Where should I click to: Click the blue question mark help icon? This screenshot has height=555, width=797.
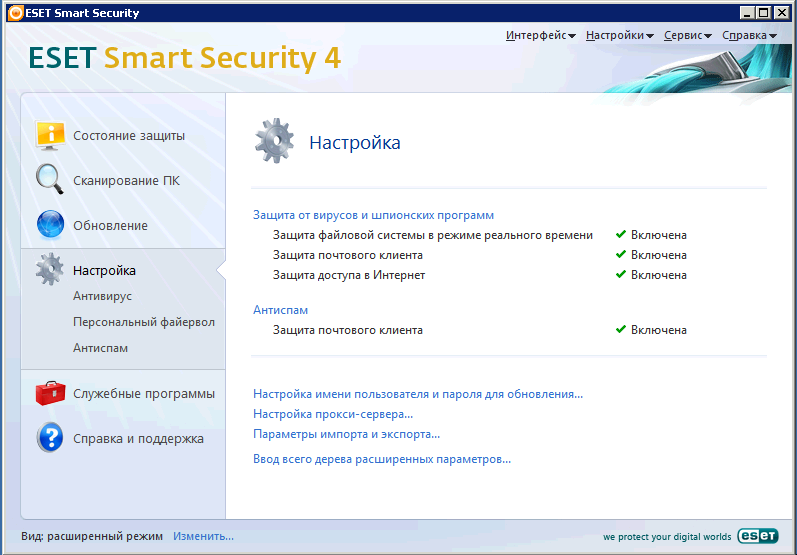click(50, 438)
